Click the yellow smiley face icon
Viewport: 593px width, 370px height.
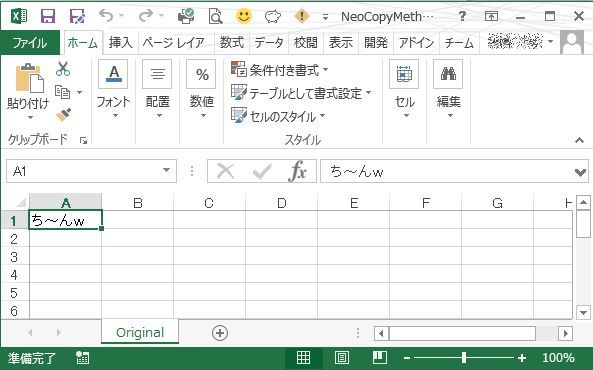point(244,16)
